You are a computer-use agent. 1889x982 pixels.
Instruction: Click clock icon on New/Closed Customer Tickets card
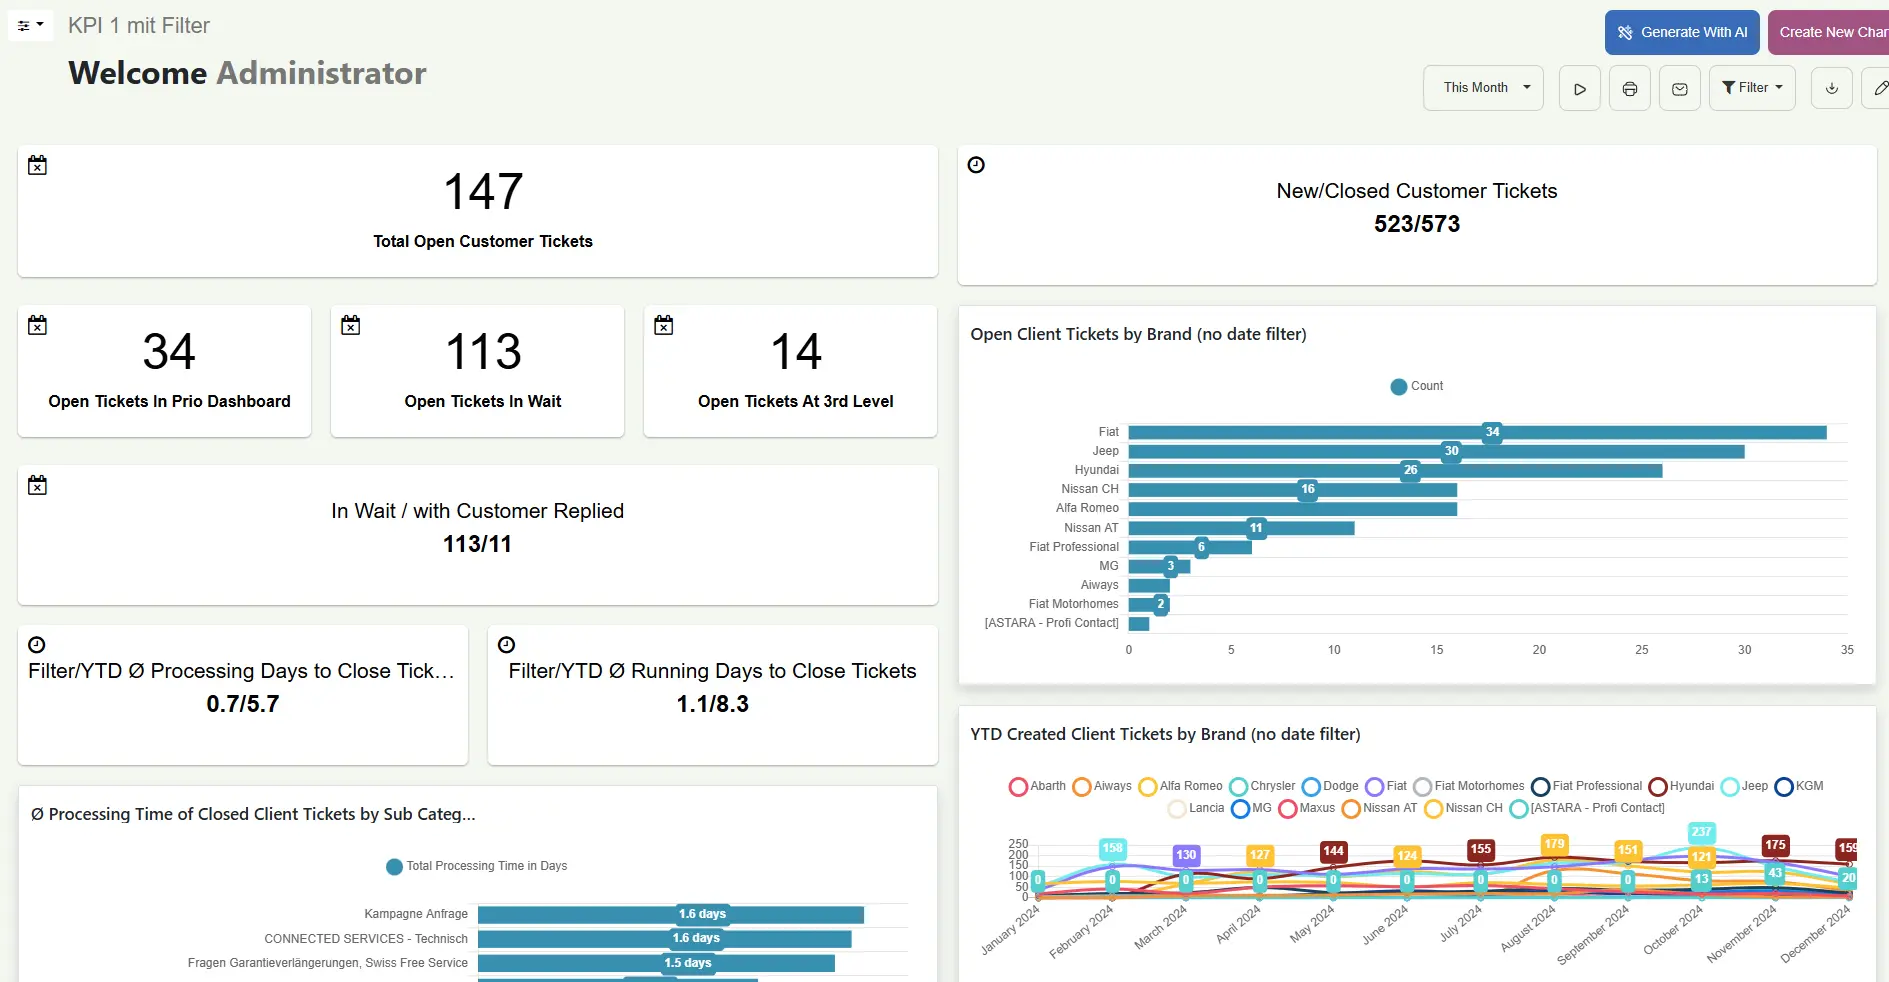pos(976,165)
